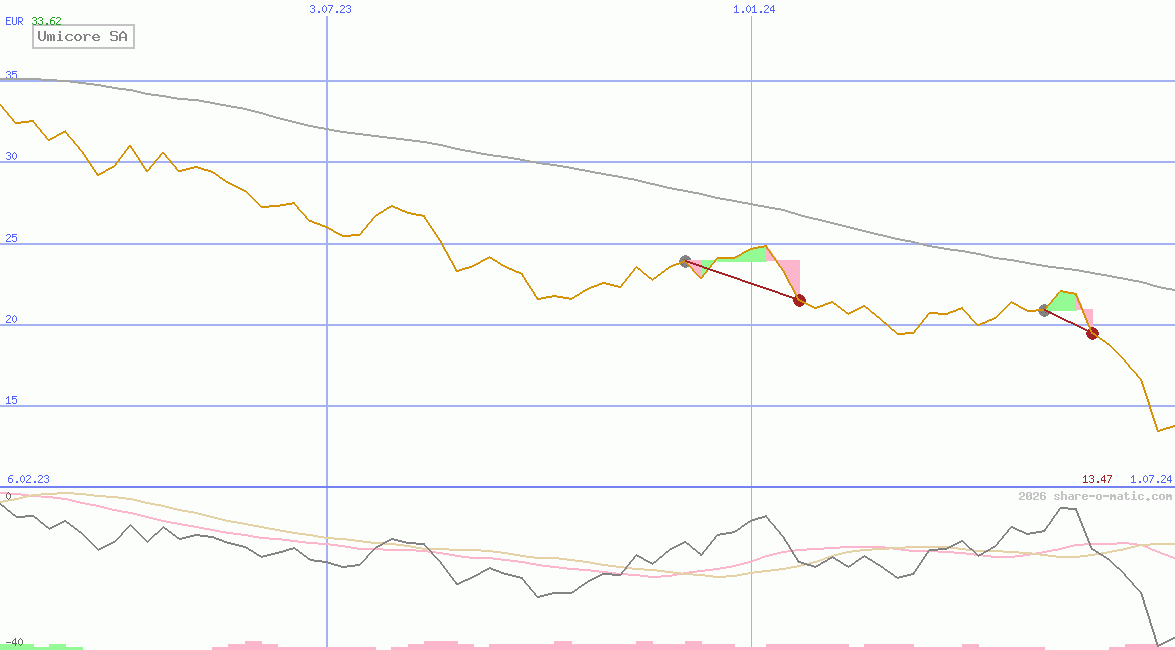Image resolution: width=1175 pixels, height=650 pixels.
Task: Click the pink shaded area after 1.01.24
Action: [x=788, y=272]
